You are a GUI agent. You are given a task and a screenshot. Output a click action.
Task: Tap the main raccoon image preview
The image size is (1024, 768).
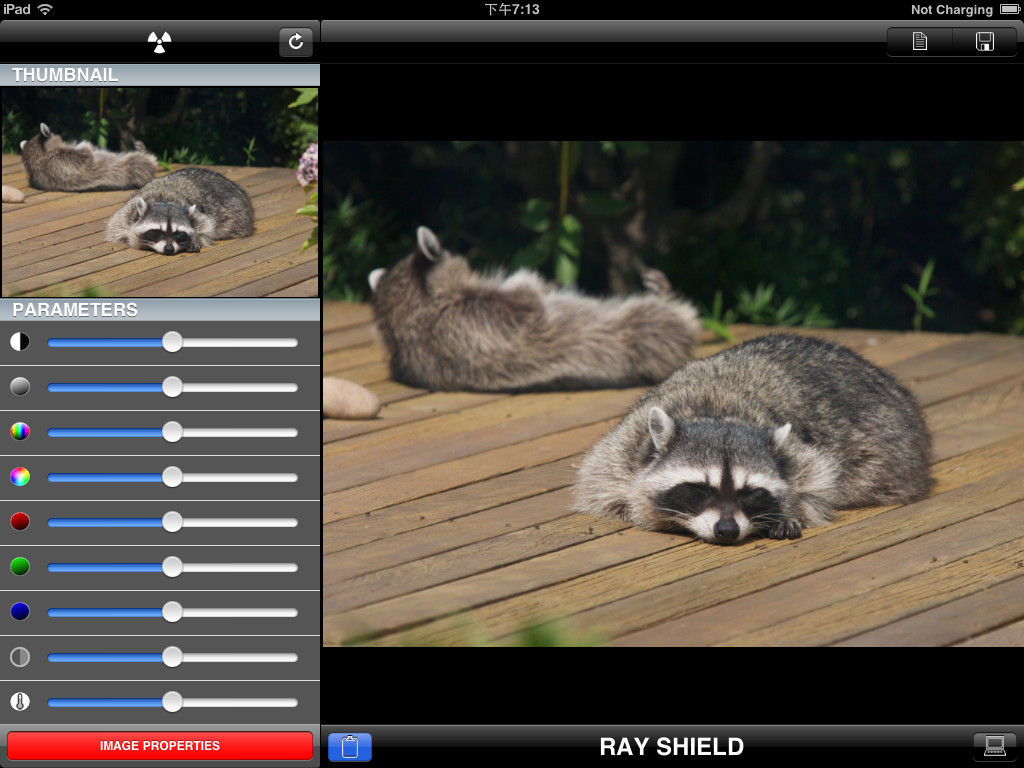pyautogui.click(x=673, y=394)
